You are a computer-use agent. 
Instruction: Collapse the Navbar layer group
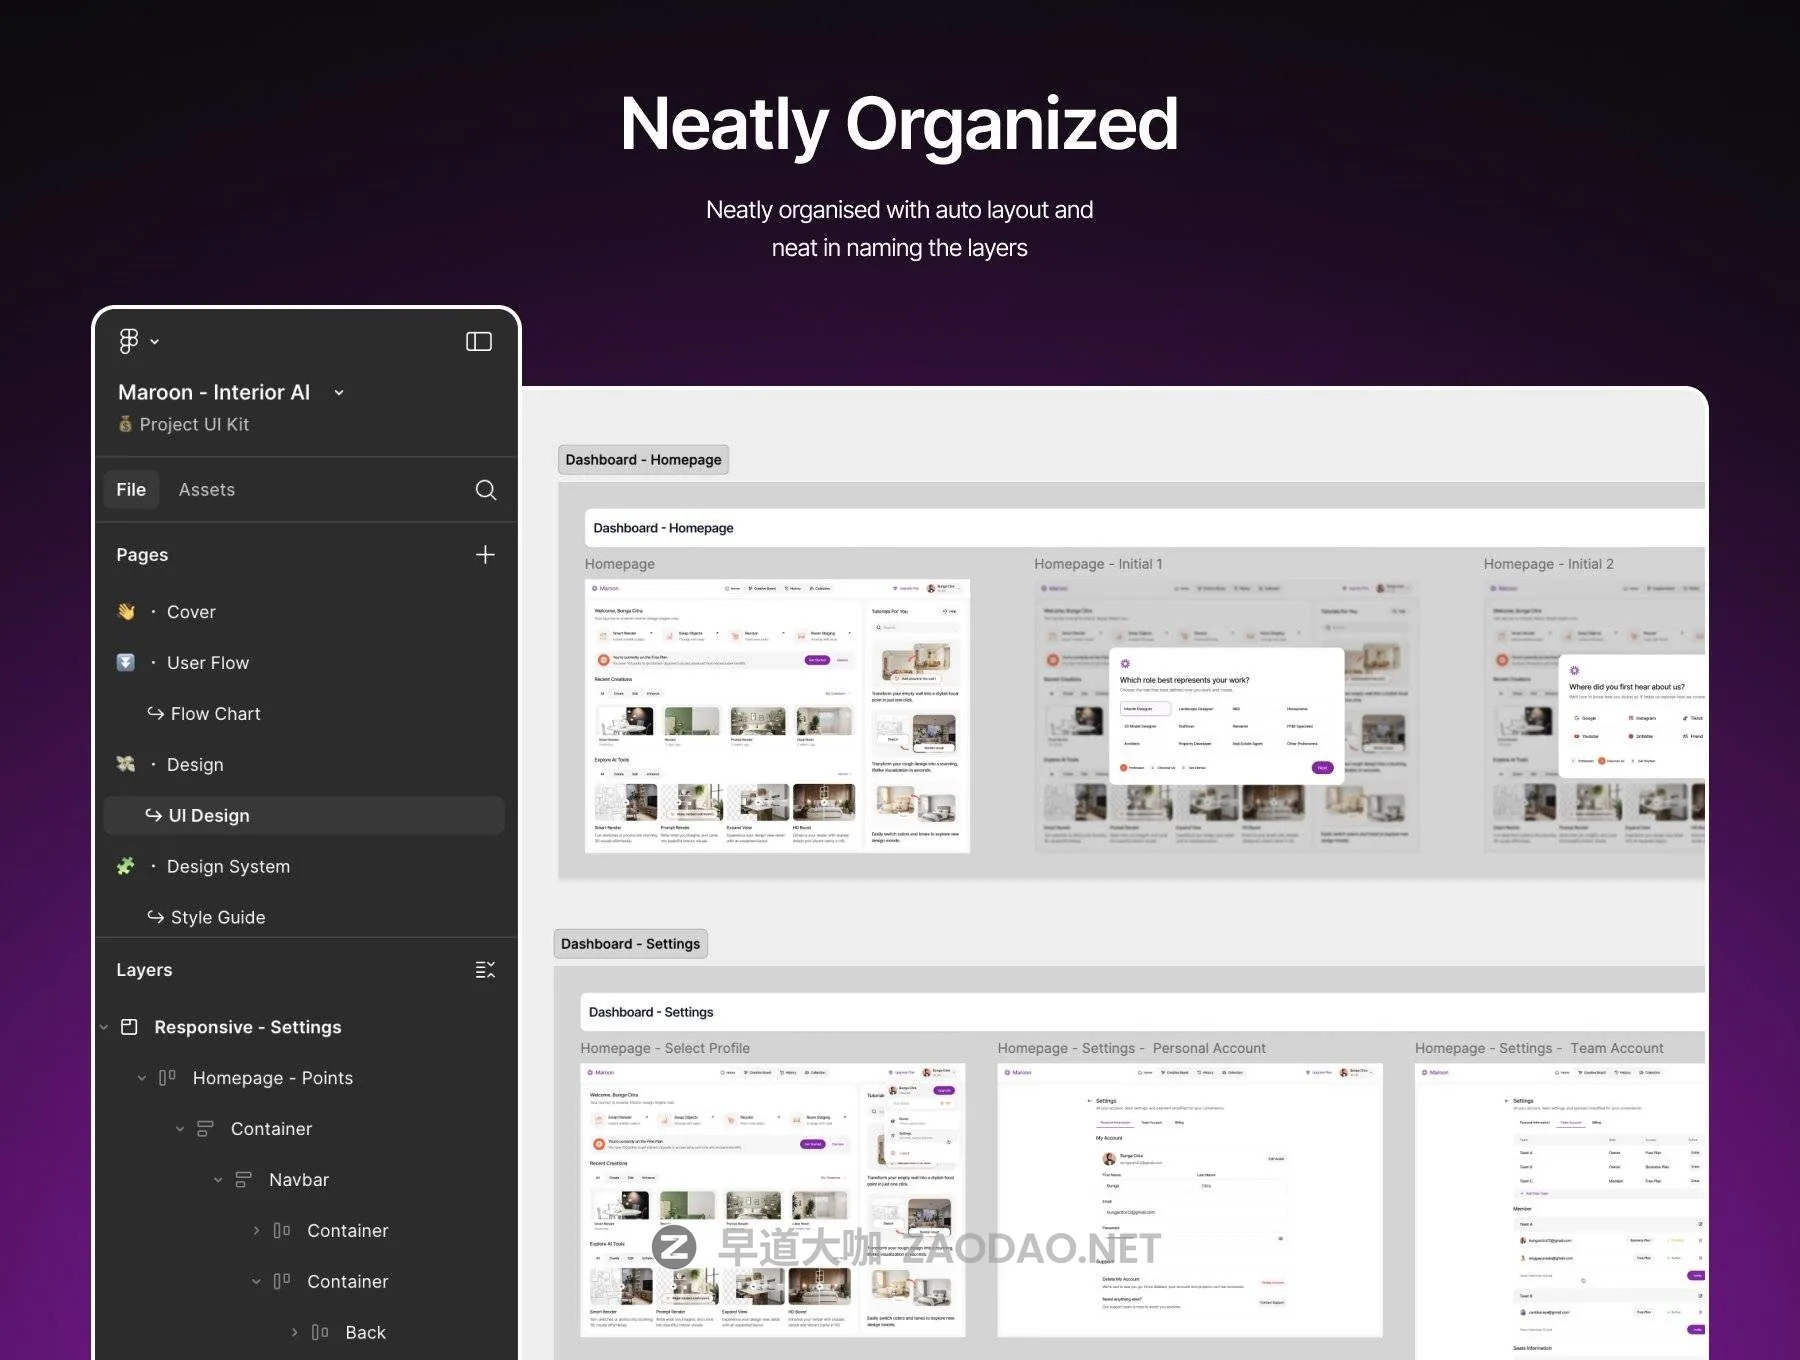[x=218, y=1180]
